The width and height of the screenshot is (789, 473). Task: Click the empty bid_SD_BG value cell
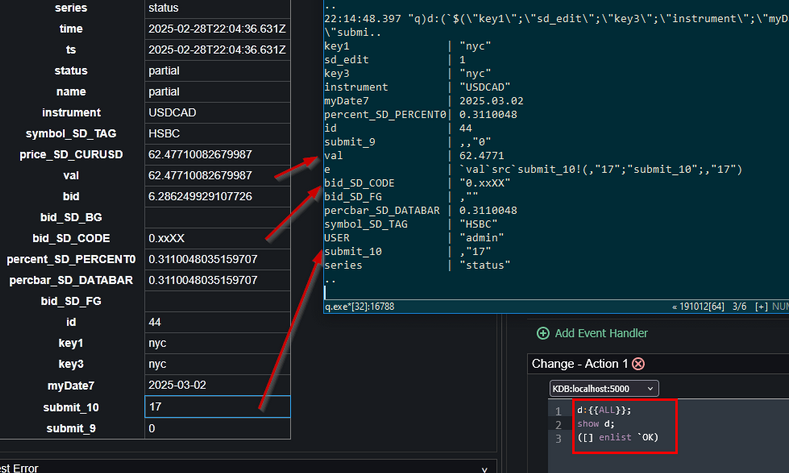217,218
